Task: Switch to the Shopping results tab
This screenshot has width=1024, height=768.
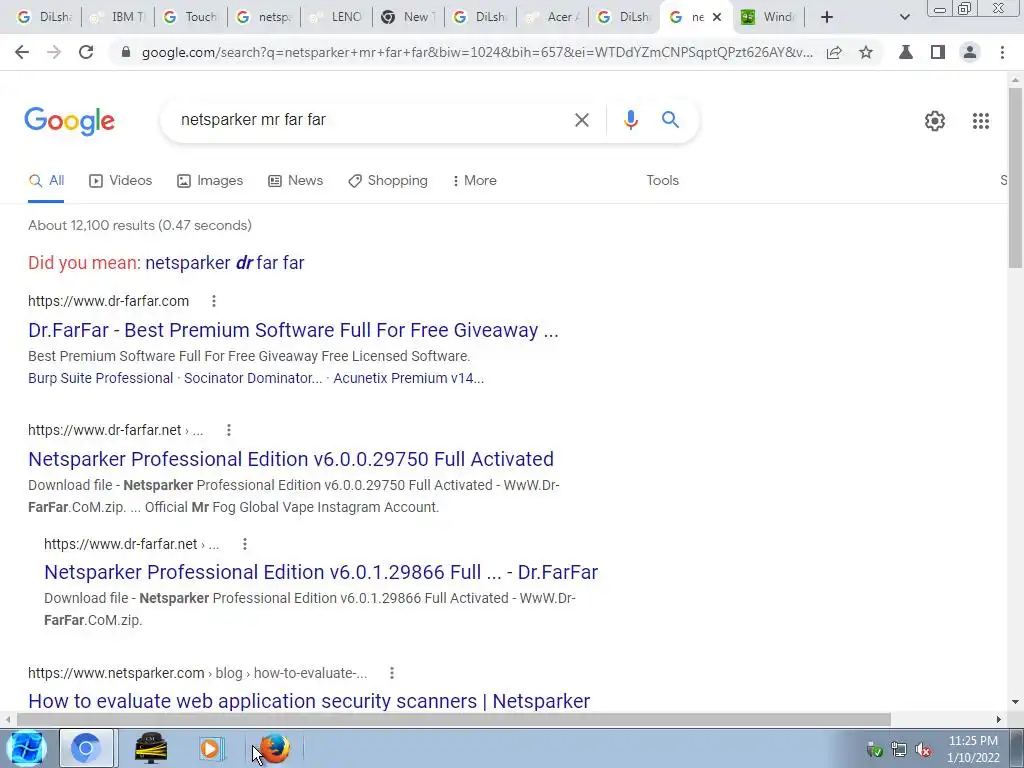Action: tap(388, 180)
